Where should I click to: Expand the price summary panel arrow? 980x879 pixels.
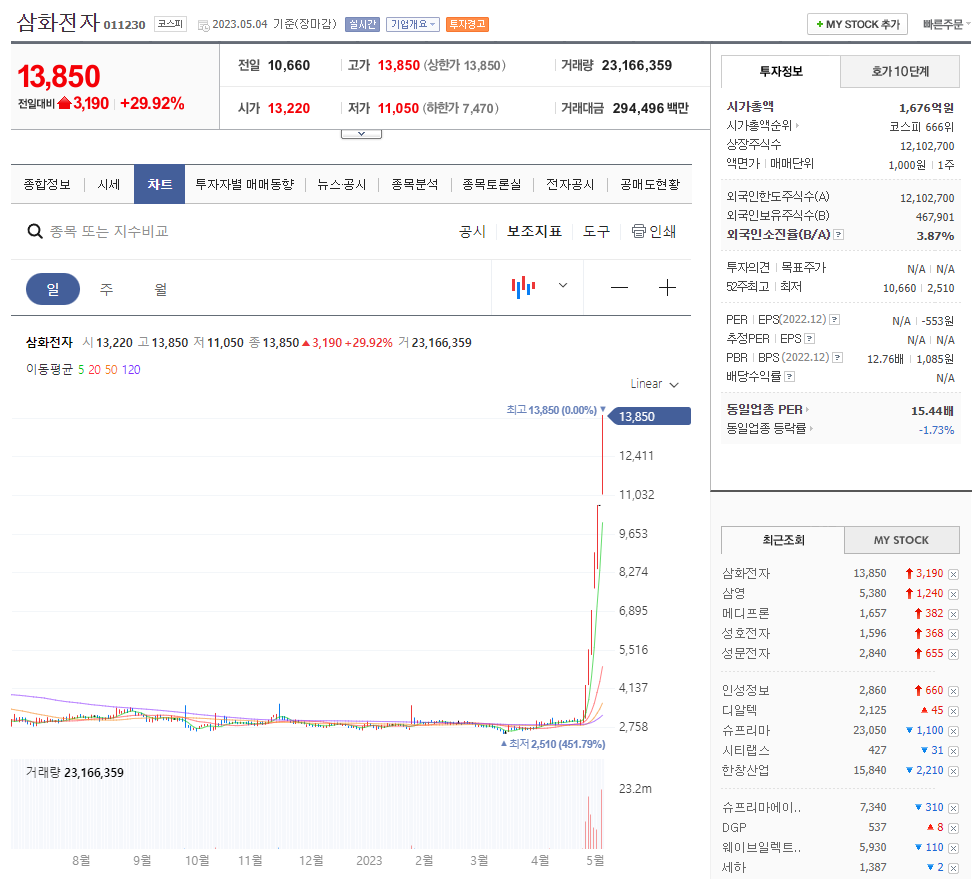[361, 134]
